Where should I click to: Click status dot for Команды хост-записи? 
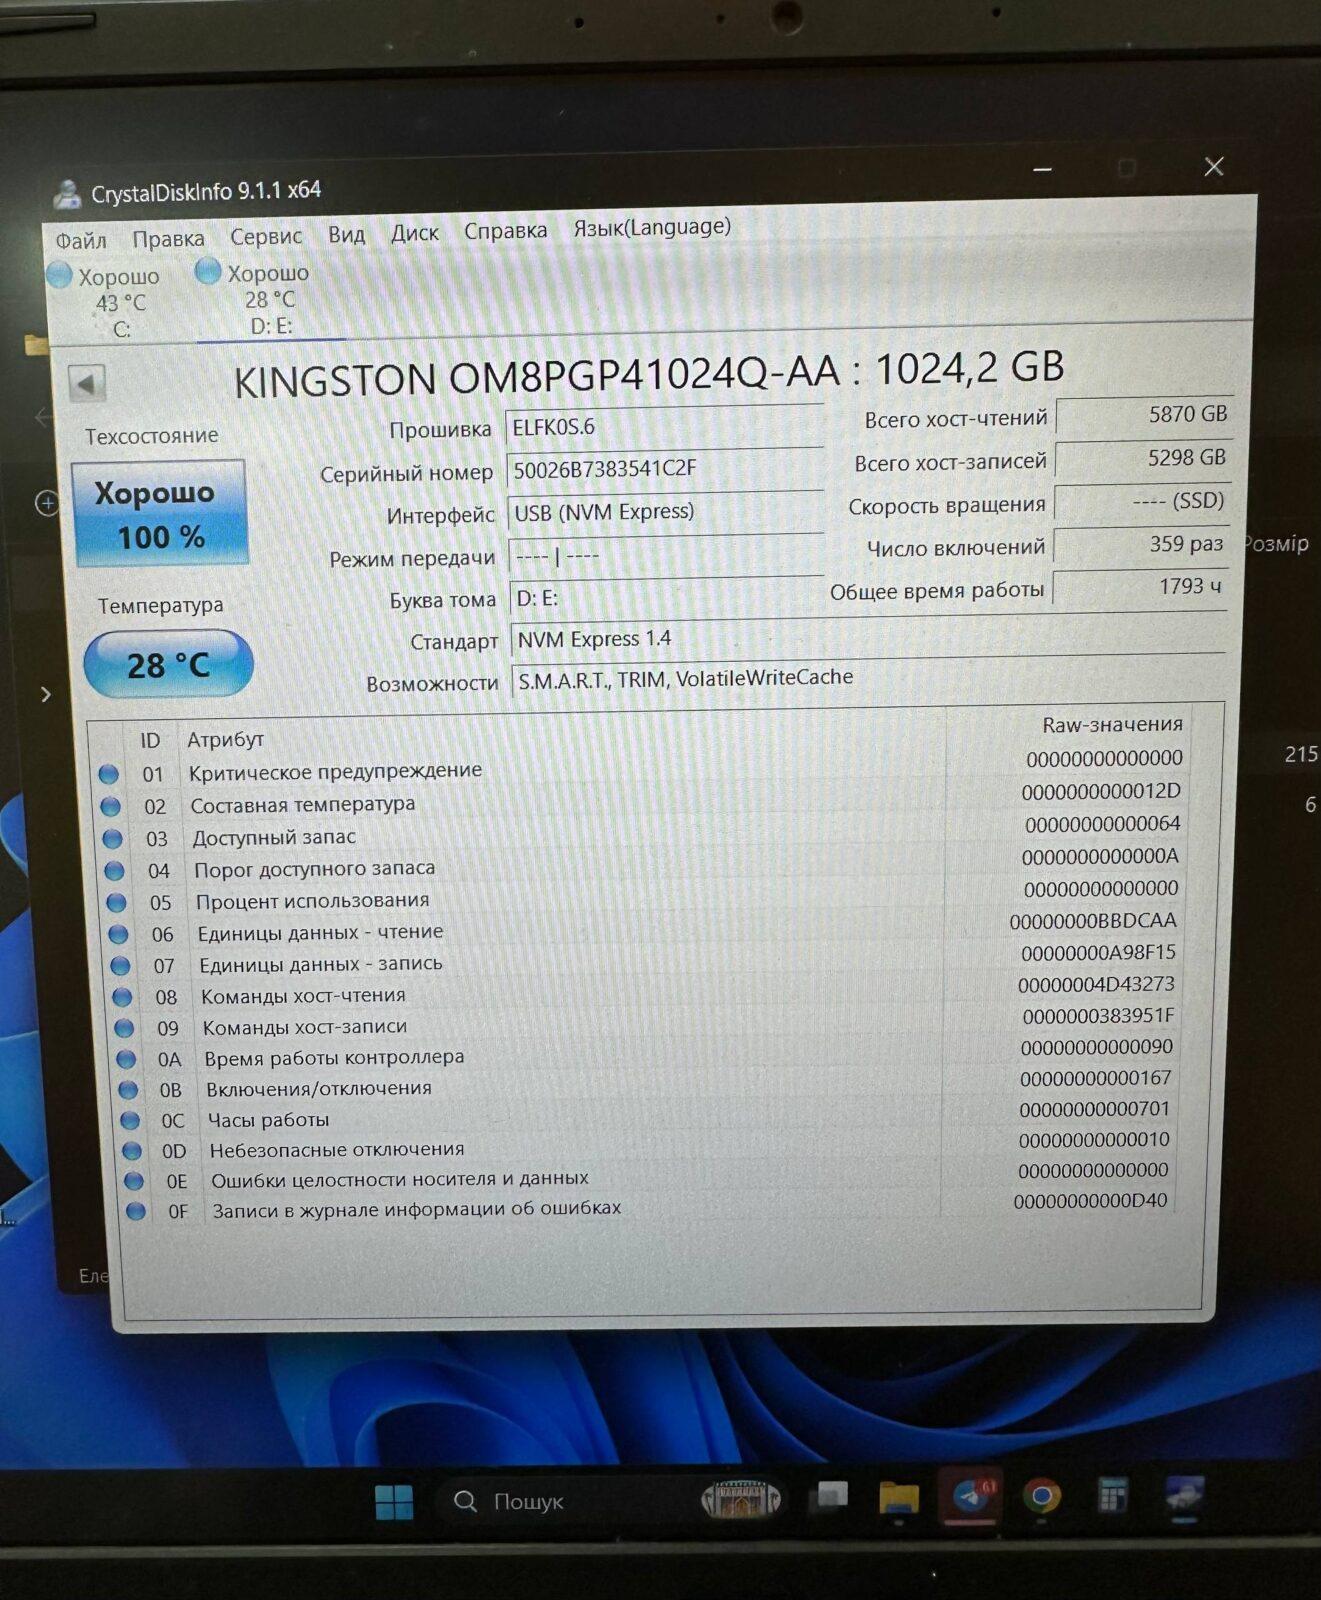click(125, 1028)
